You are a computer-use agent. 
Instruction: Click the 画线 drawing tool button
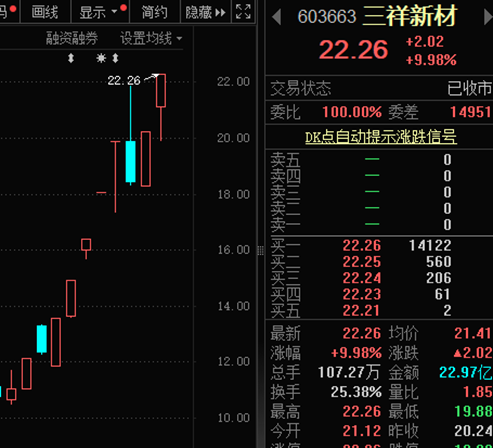[x=45, y=12]
